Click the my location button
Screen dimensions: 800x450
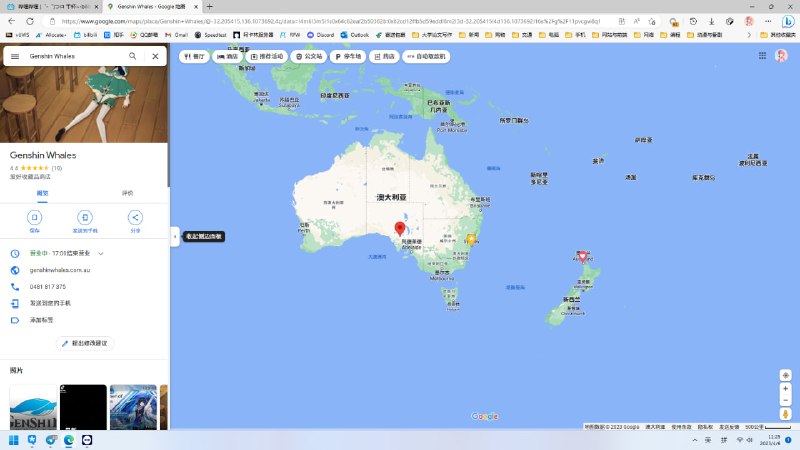click(x=785, y=375)
